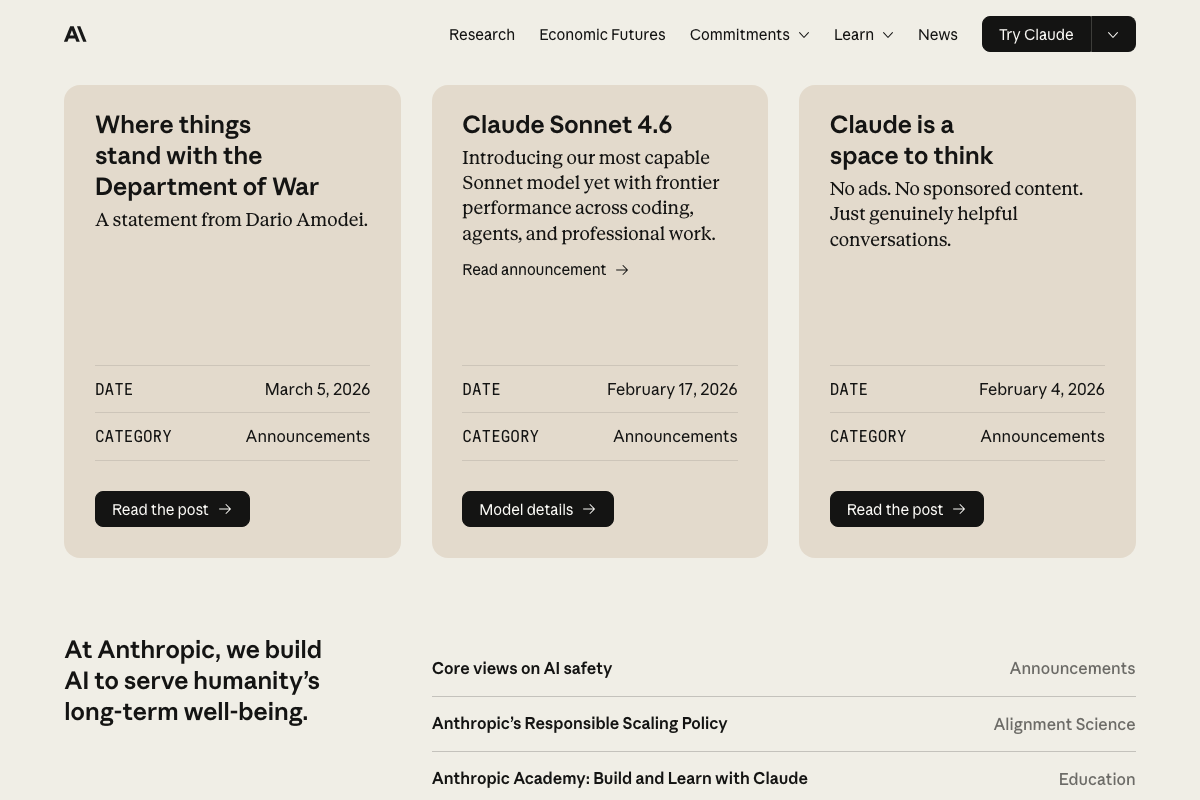Read the post about Department of War
This screenshot has height=800, width=1200.
click(172, 509)
